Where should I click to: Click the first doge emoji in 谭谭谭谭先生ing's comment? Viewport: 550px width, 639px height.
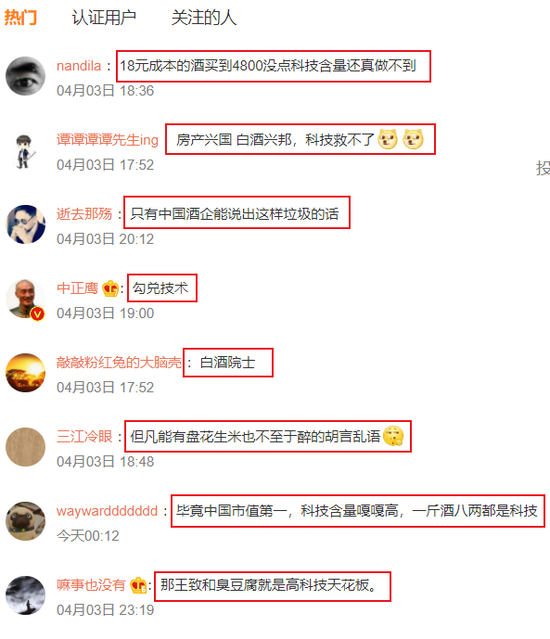click(x=387, y=139)
